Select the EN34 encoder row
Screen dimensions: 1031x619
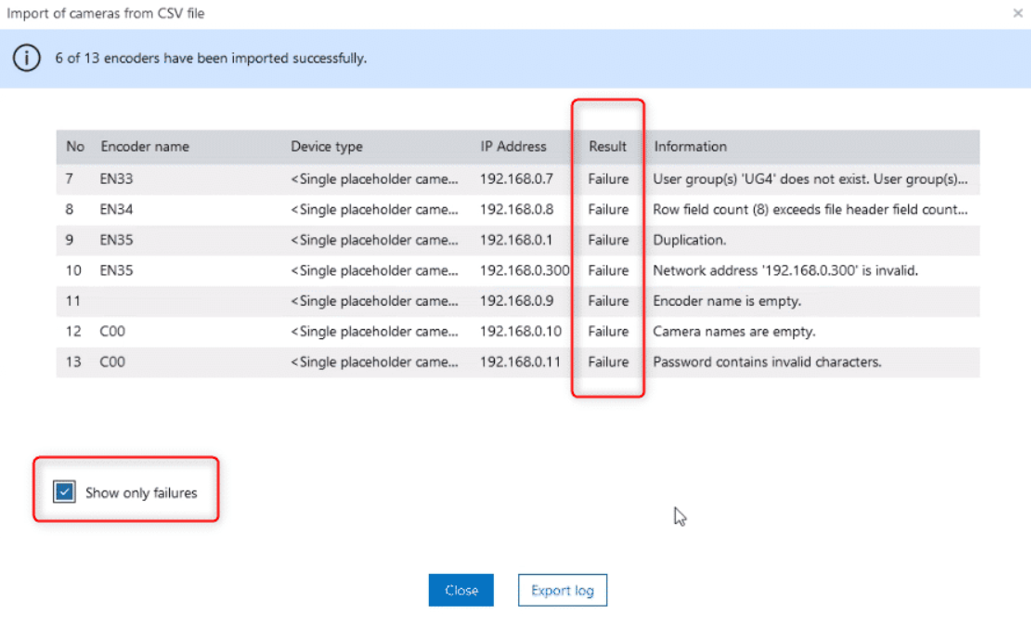pyautogui.click(x=117, y=209)
